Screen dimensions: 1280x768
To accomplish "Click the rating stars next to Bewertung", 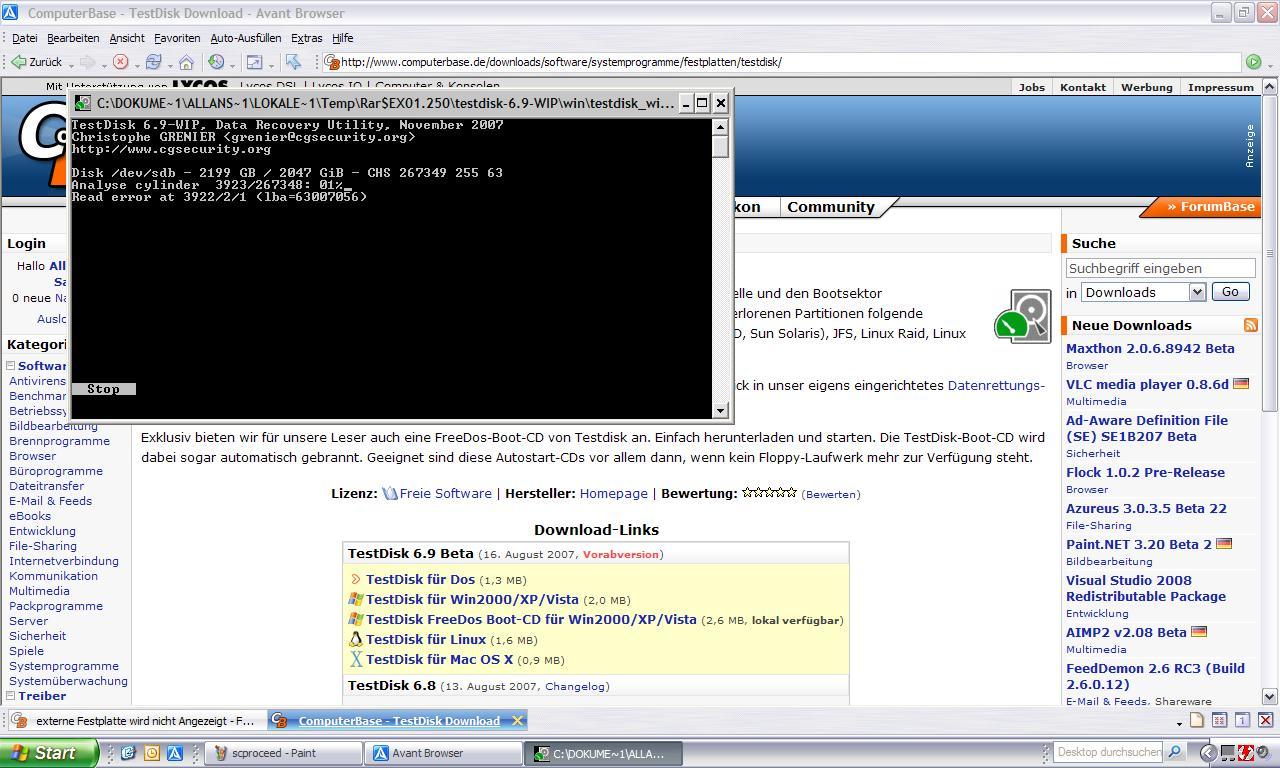I will click(769, 492).
